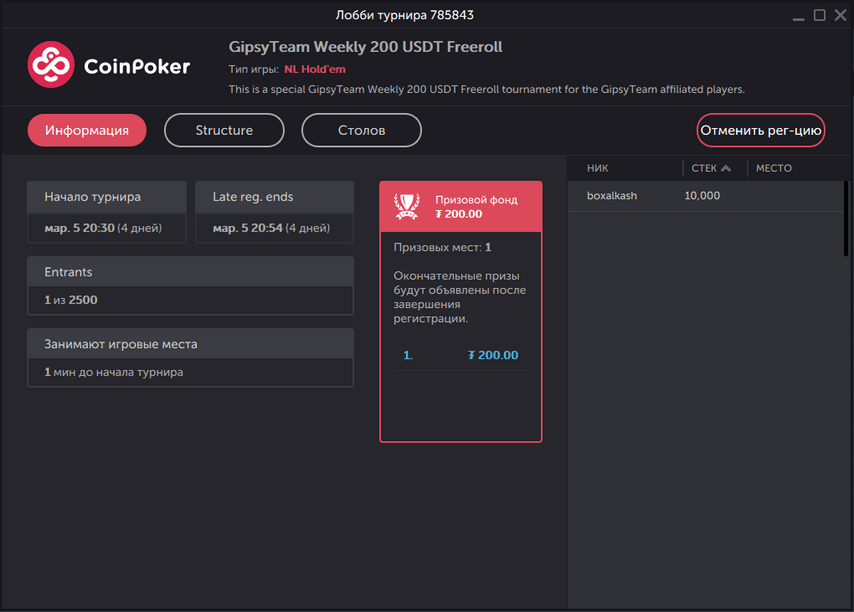Click the Начало турнира label

tap(93, 197)
